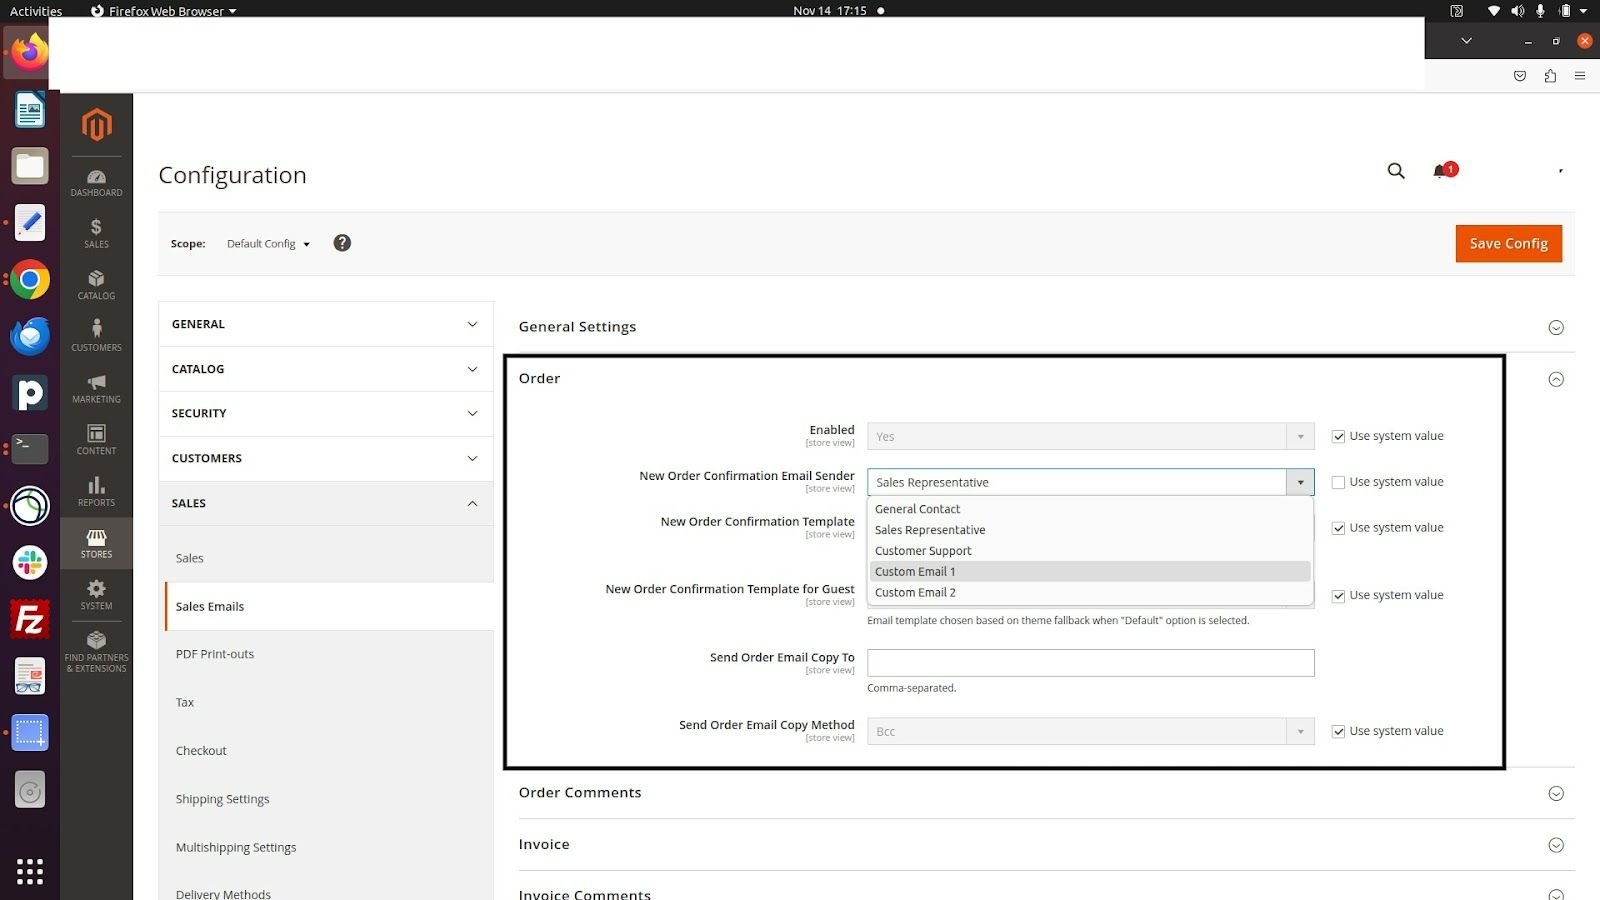Click inside the Send Order Email Copy To field
The width and height of the screenshot is (1600, 900).
pos(1090,662)
